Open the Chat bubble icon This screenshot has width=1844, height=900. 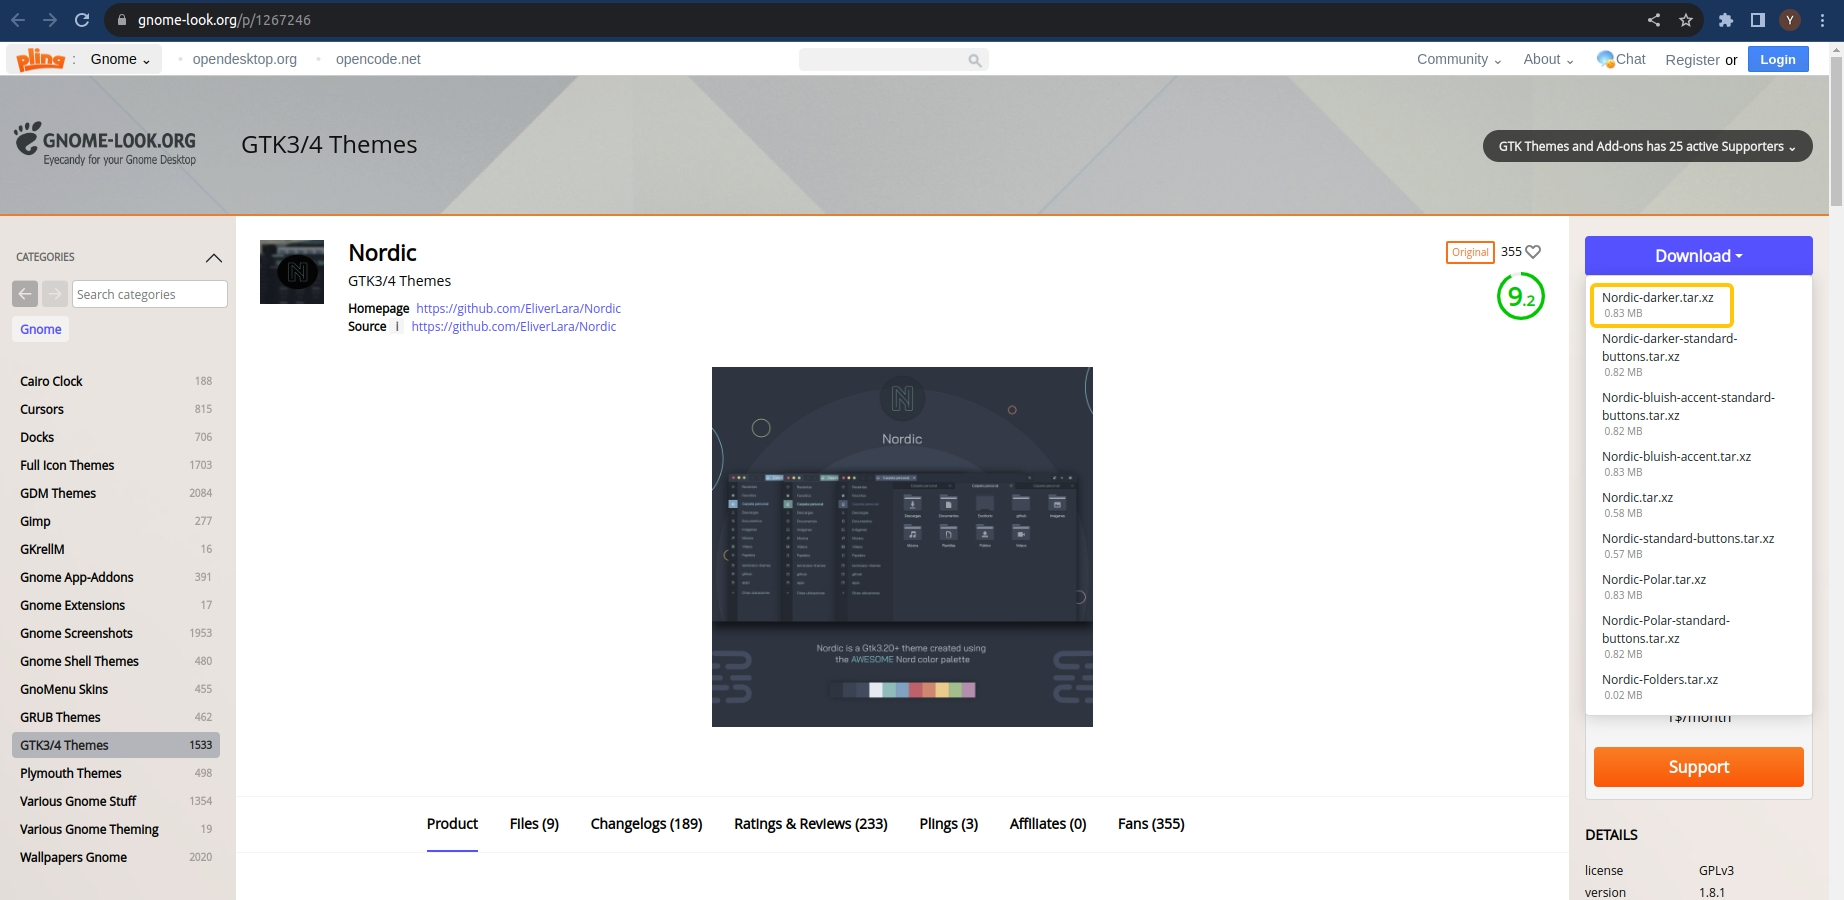click(x=1606, y=59)
